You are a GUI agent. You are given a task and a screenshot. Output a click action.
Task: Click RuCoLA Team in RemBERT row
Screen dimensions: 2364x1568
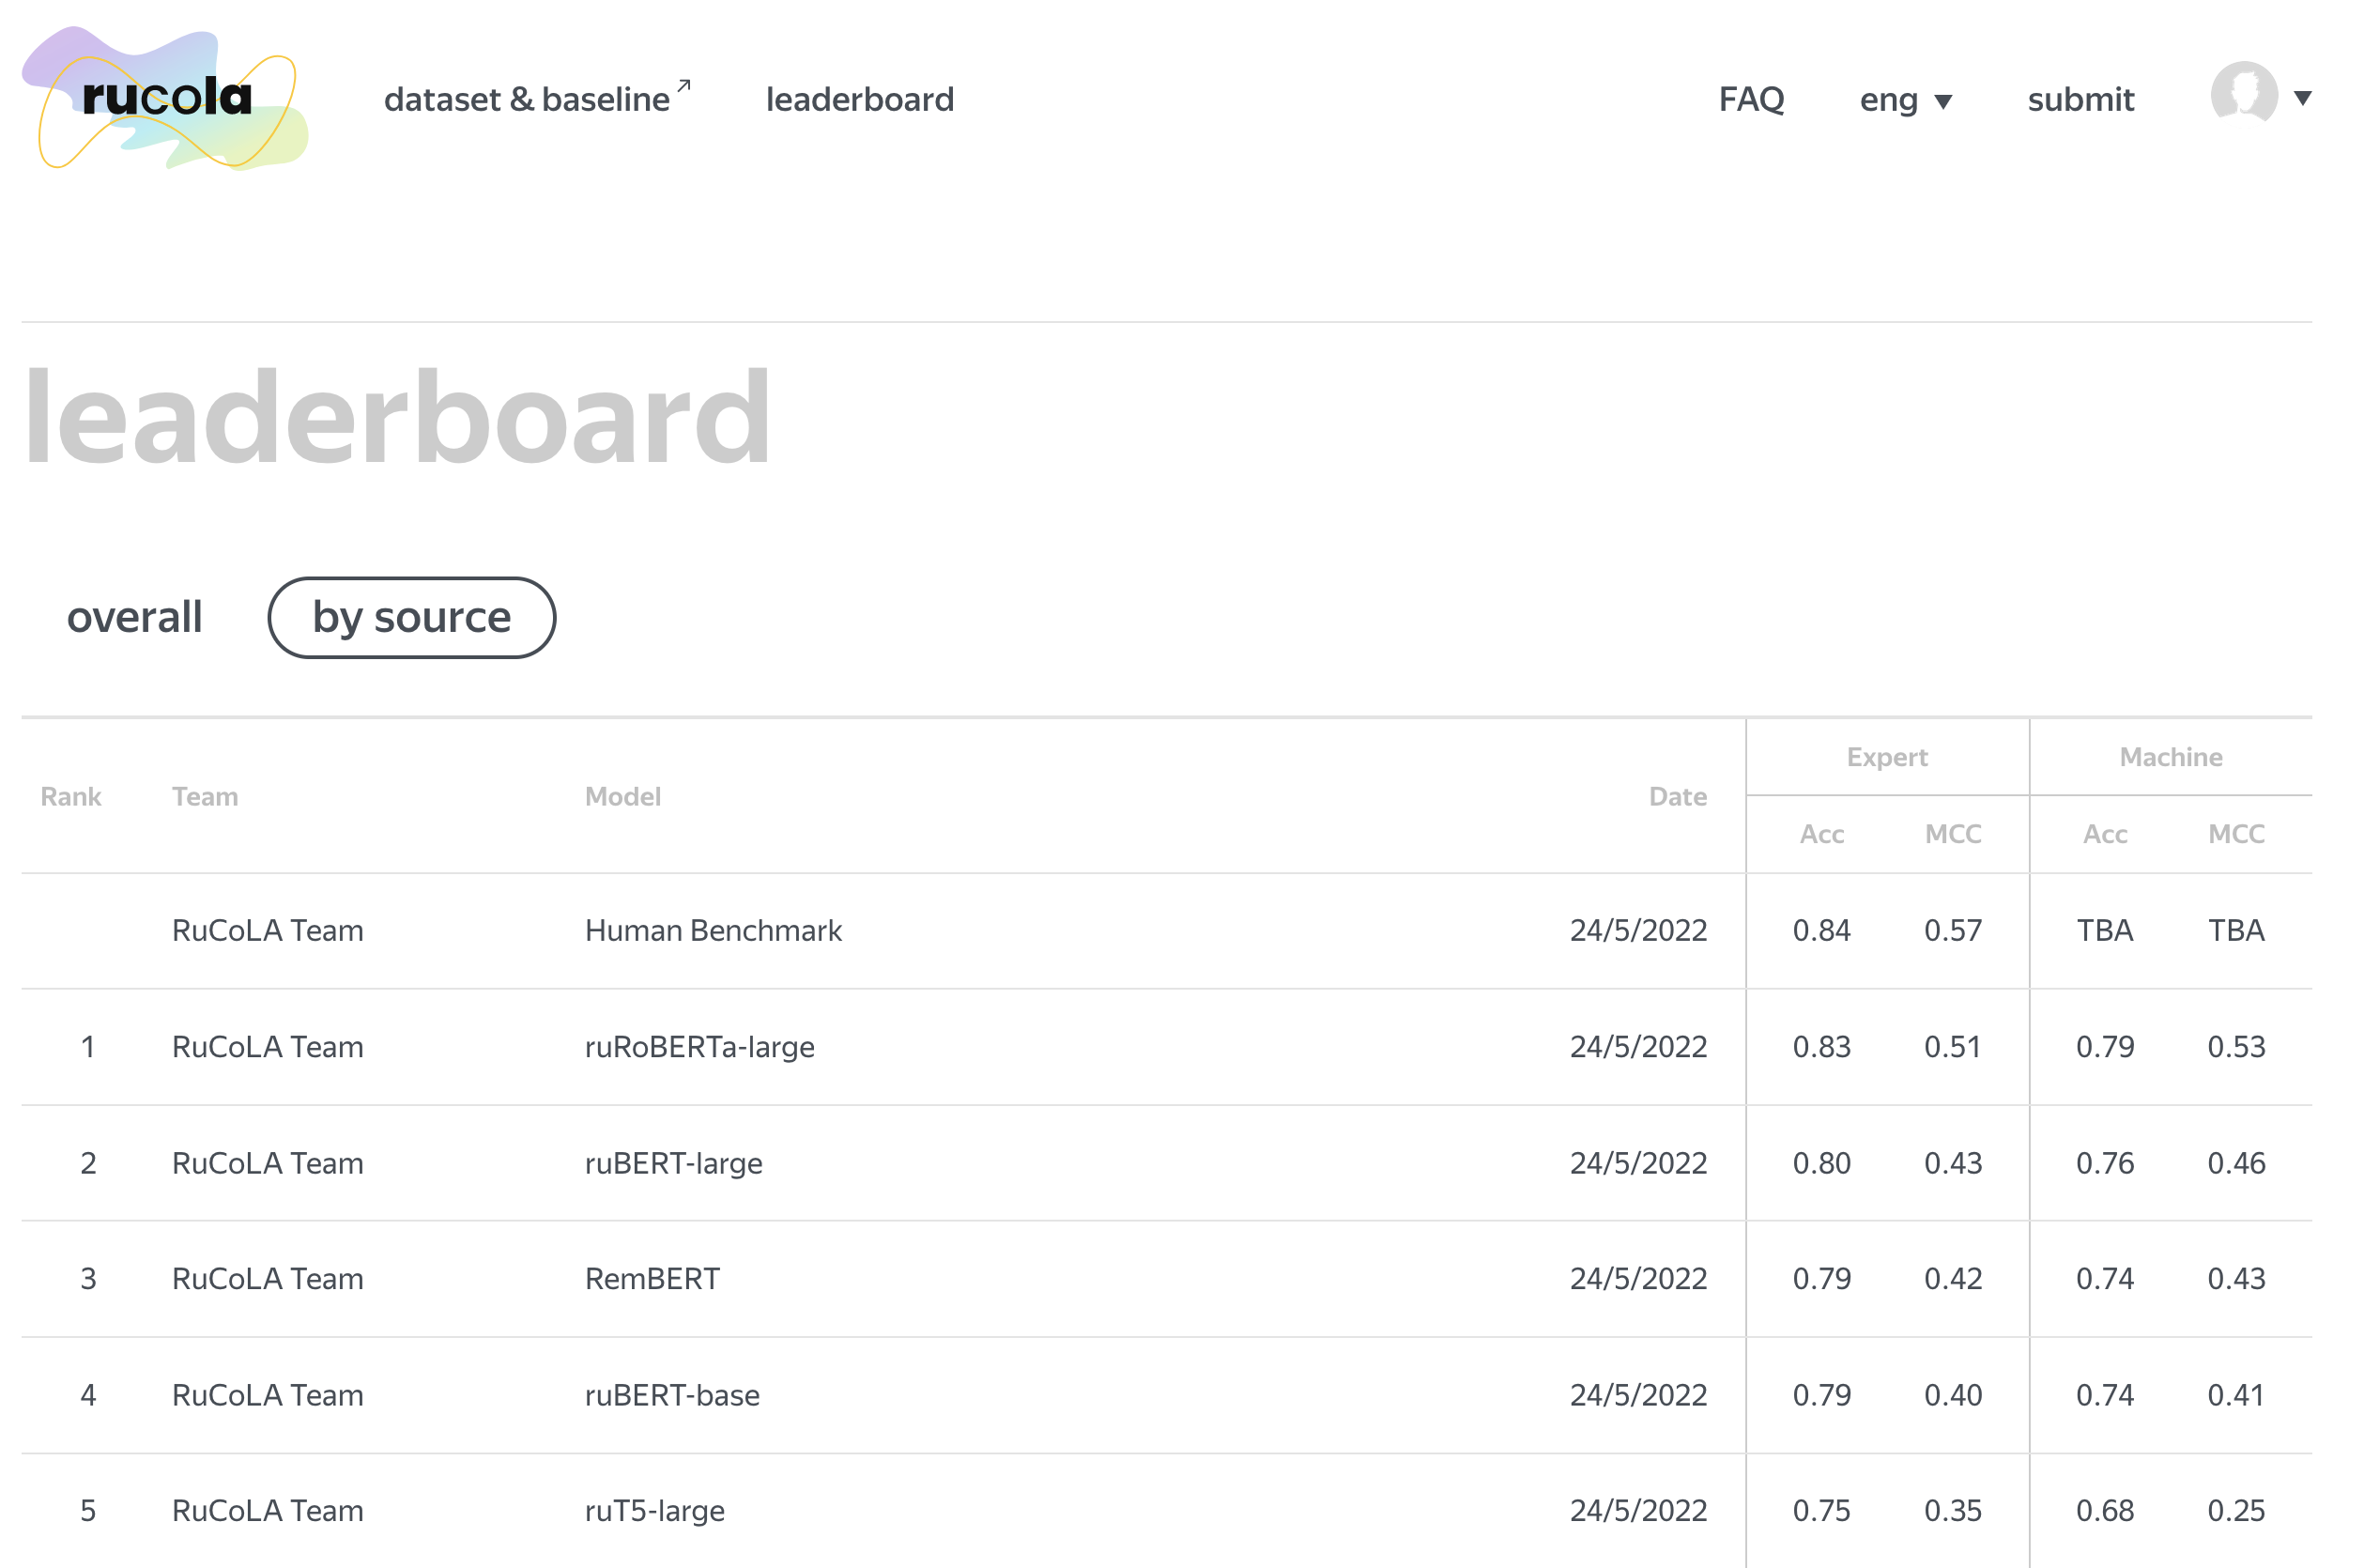(268, 1278)
